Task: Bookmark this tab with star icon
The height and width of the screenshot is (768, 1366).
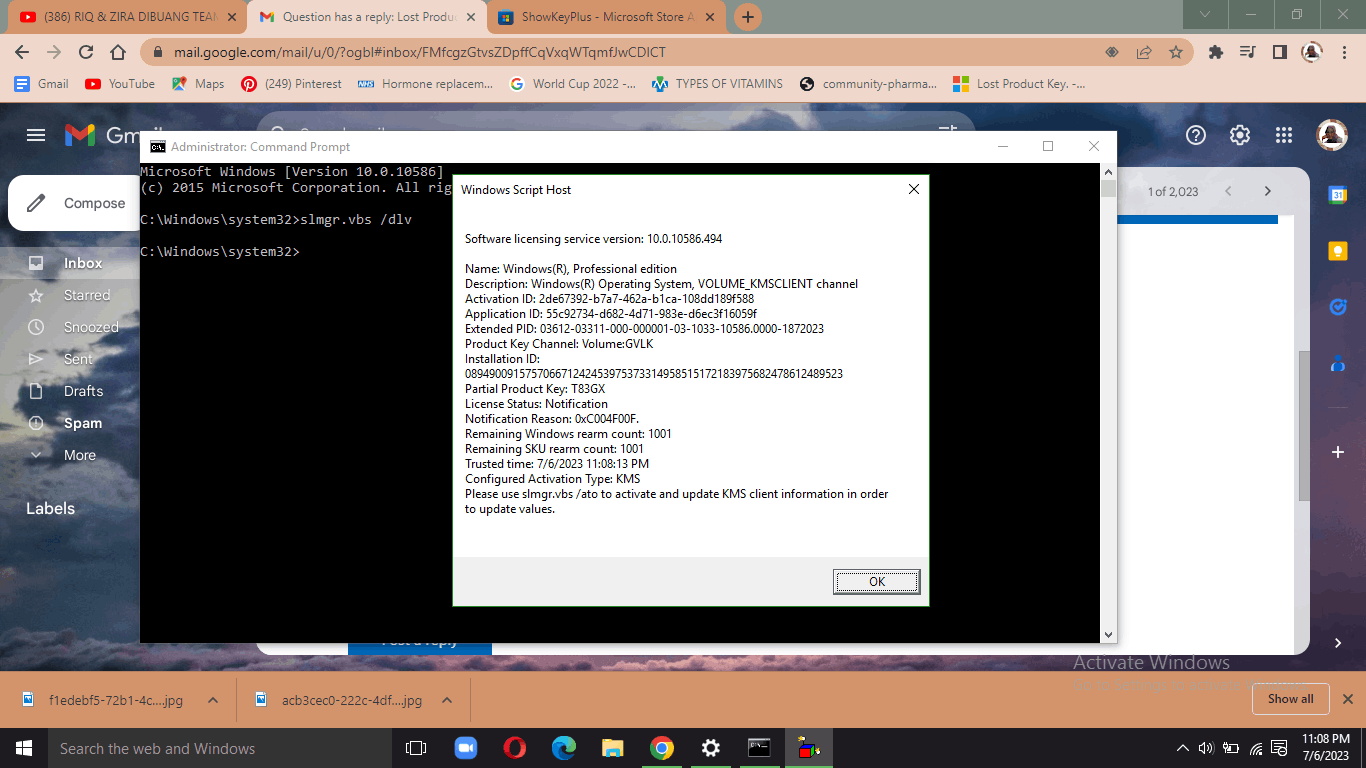Action: point(1176,52)
